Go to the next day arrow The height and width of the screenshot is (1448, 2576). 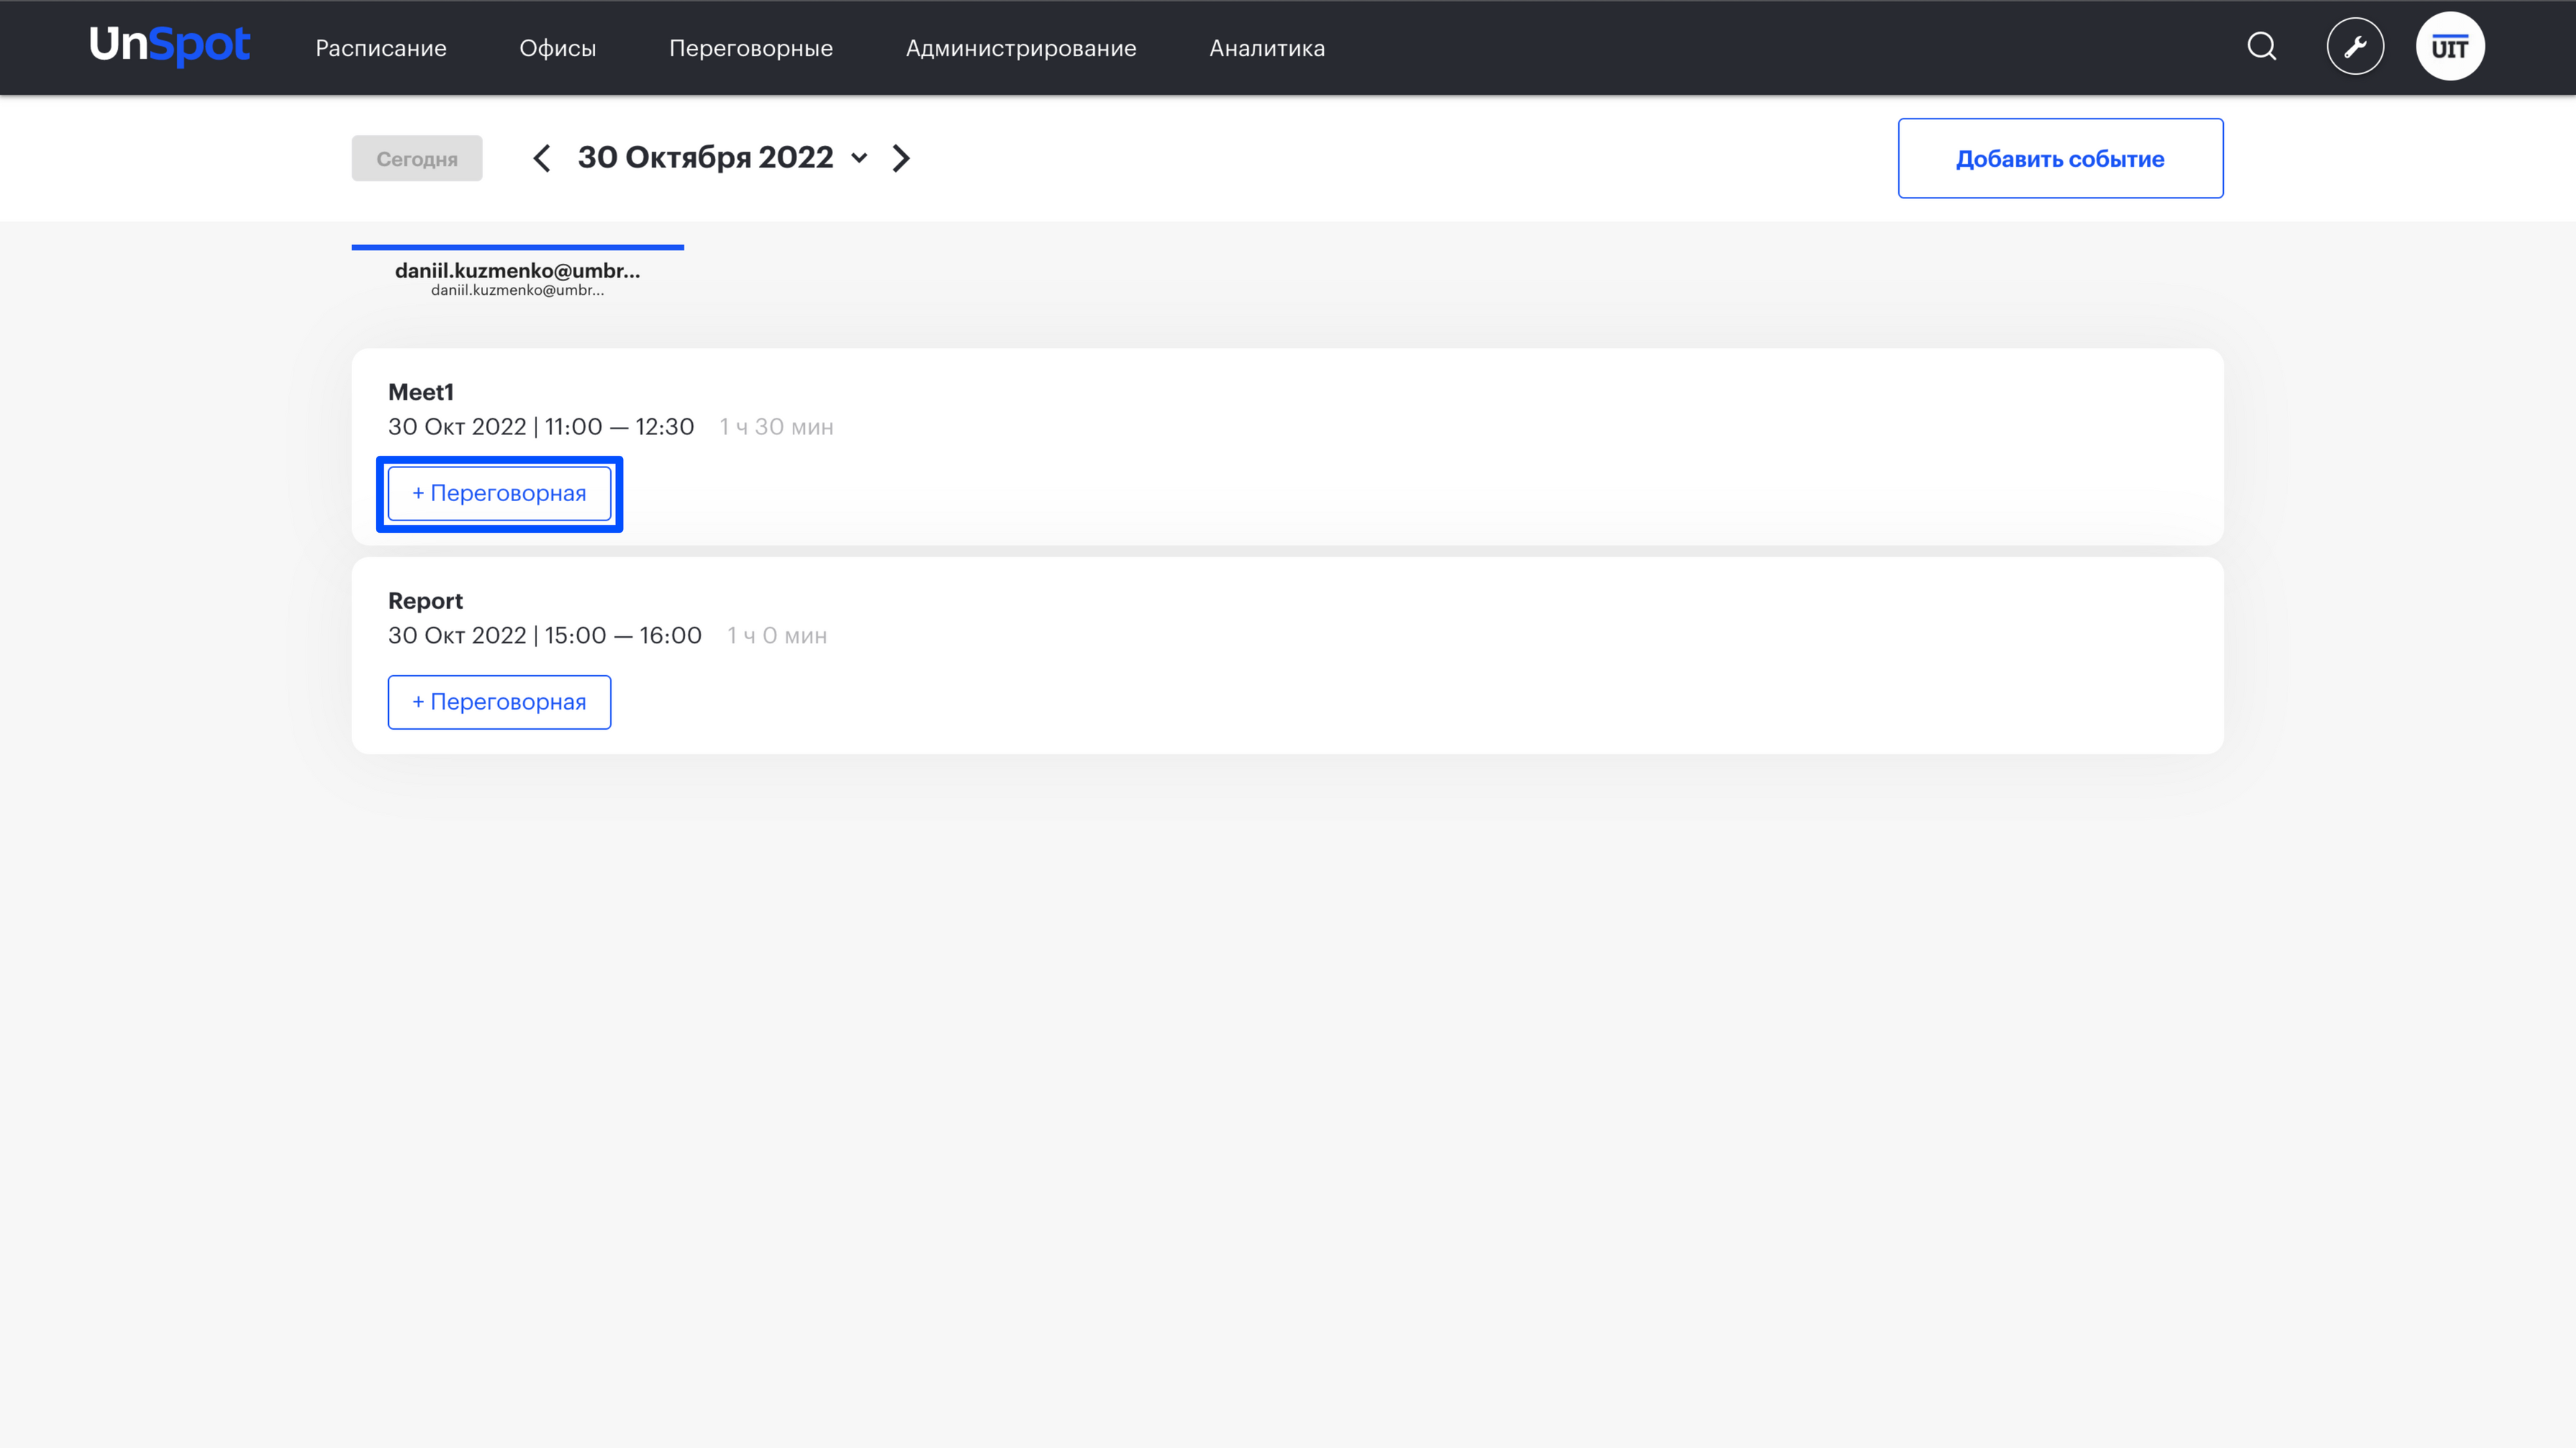(x=901, y=158)
